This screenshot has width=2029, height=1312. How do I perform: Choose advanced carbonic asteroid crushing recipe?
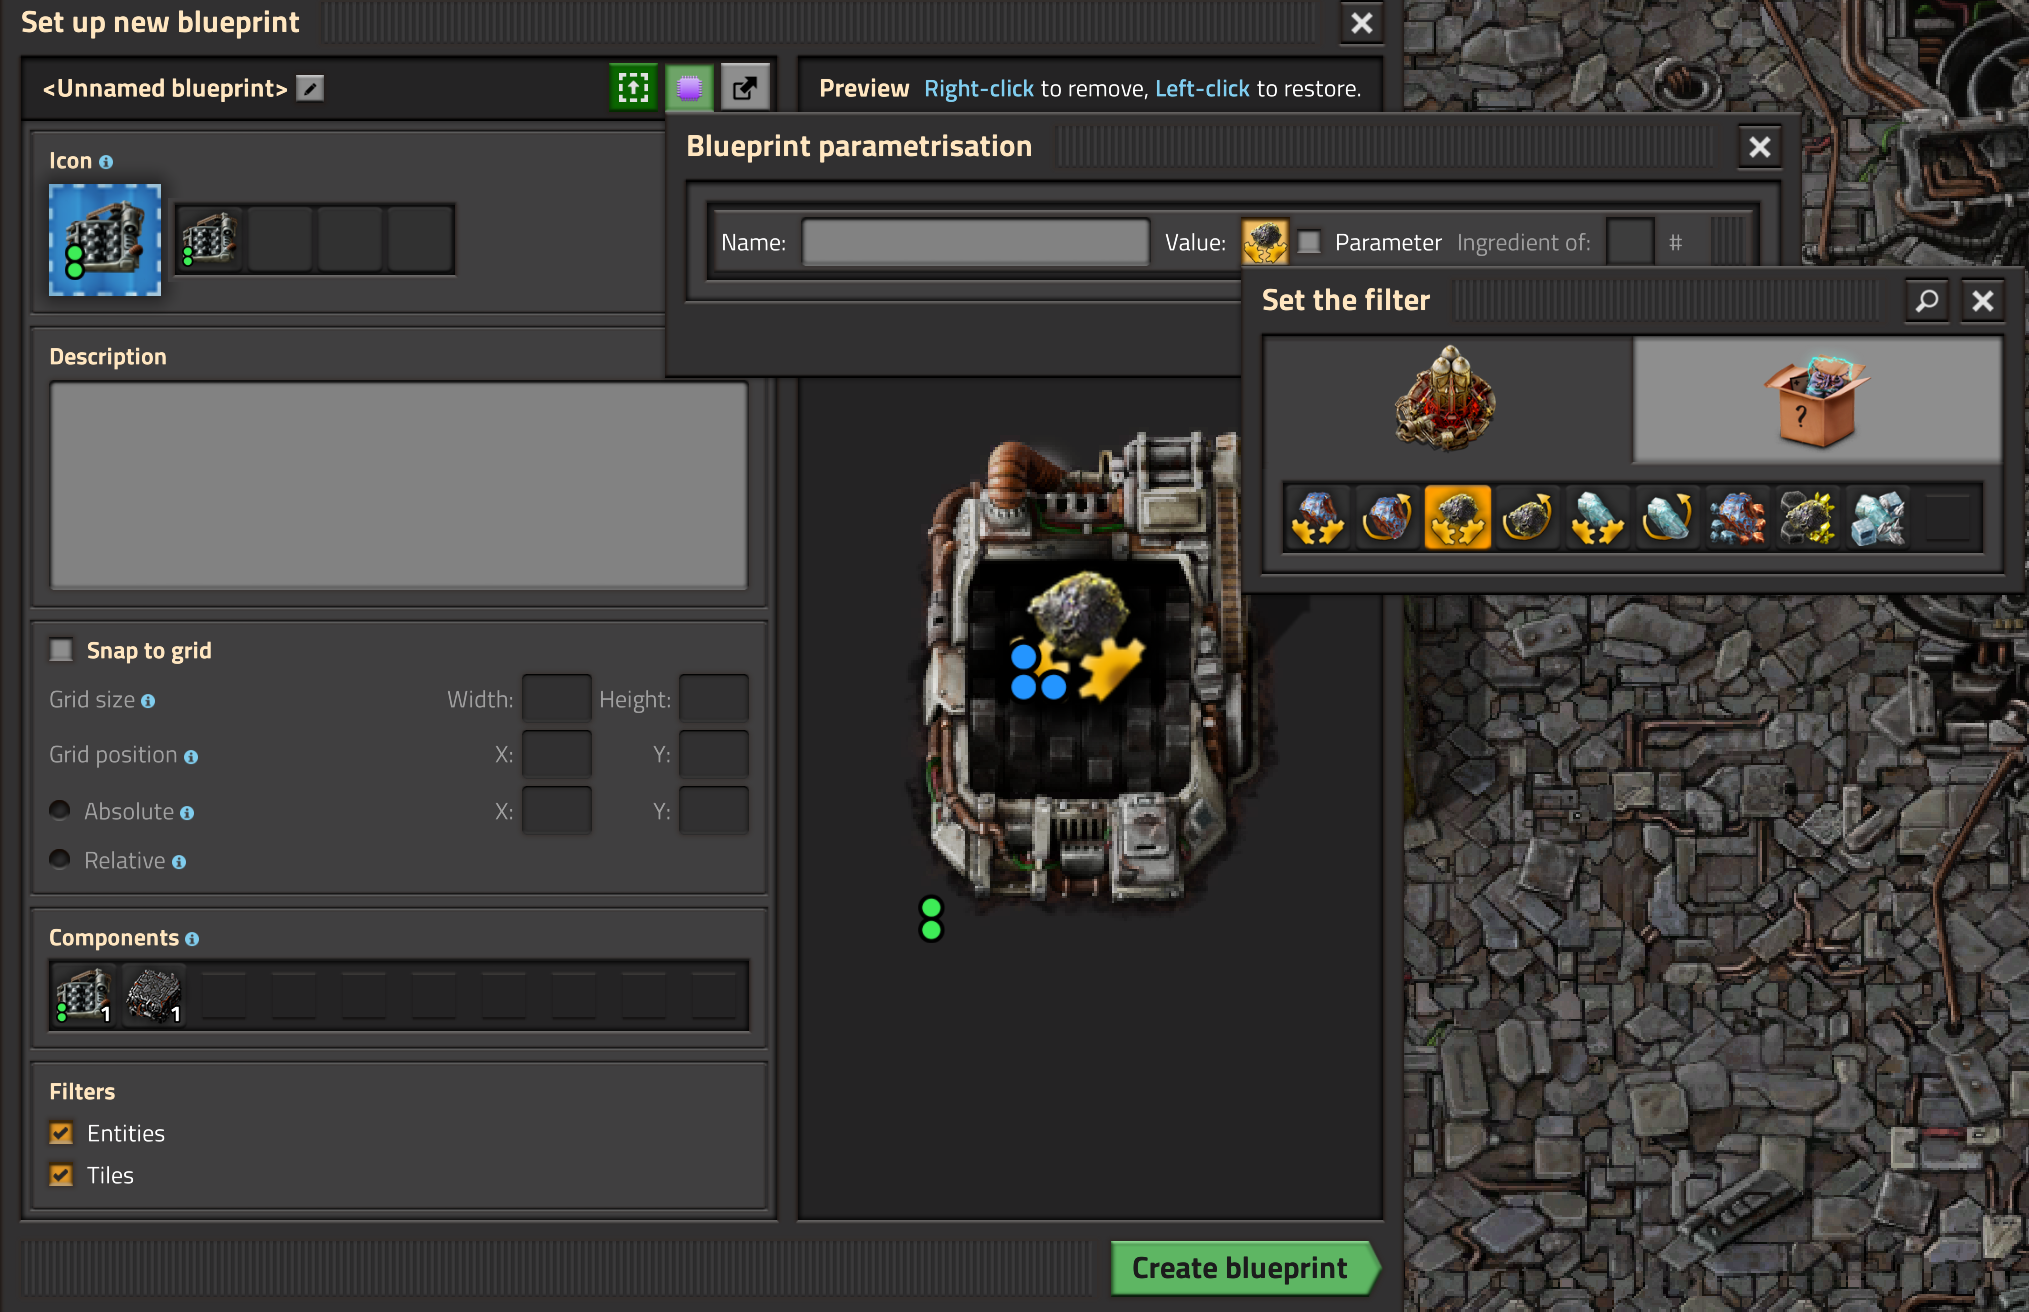(1807, 518)
